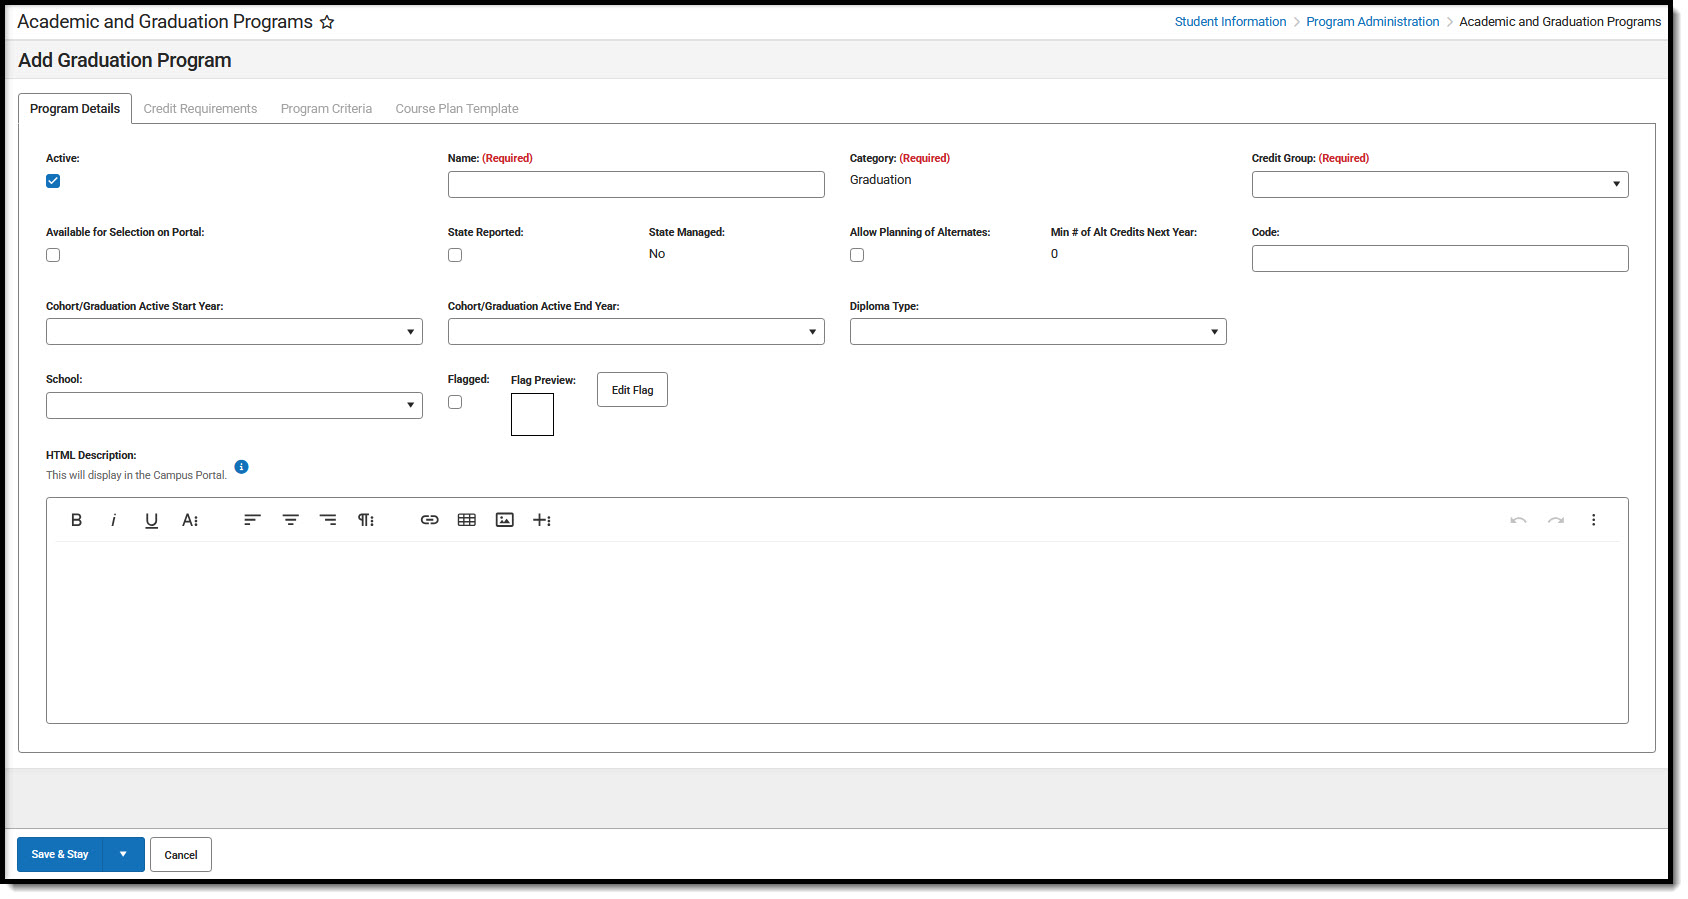The height and width of the screenshot is (899, 1688).
Task: Undo the last editor change
Action: point(1518,520)
